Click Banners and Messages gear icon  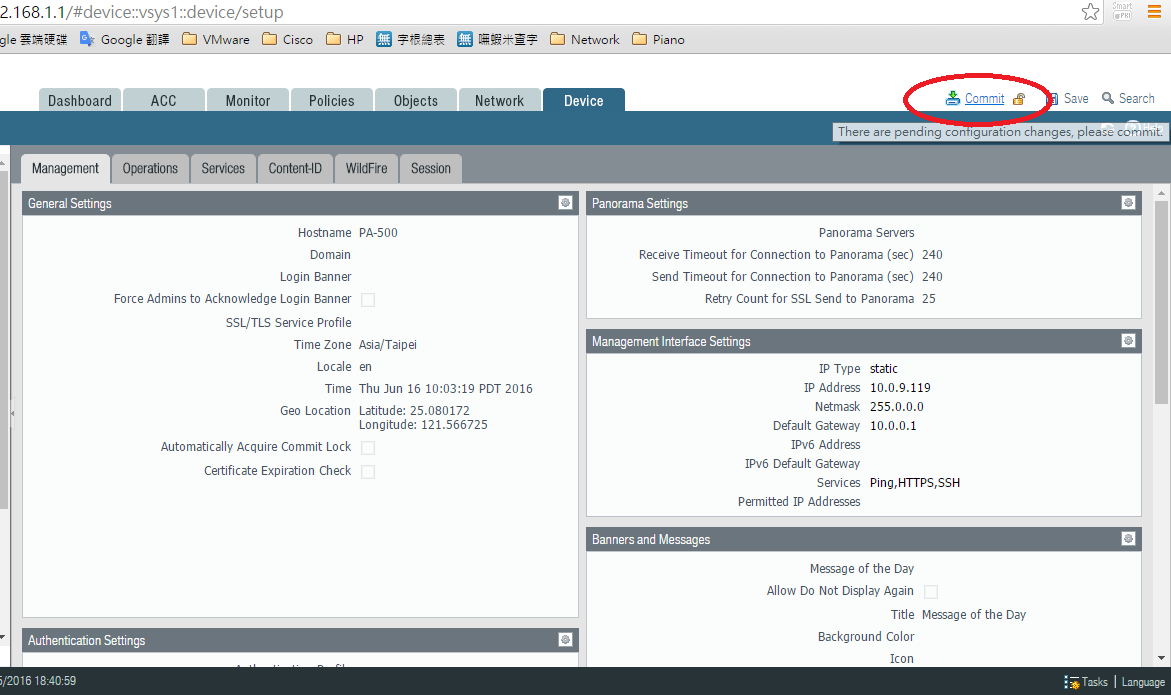[x=1128, y=539]
